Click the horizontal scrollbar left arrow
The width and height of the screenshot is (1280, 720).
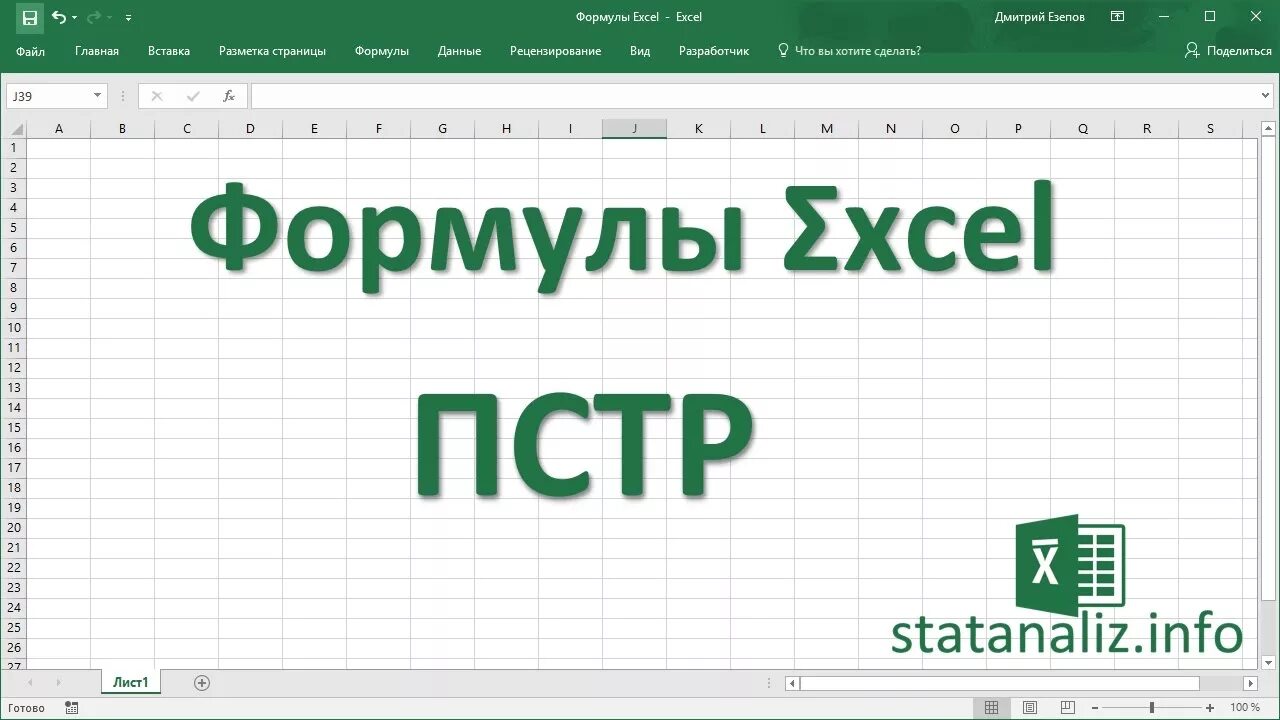pos(792,683)
